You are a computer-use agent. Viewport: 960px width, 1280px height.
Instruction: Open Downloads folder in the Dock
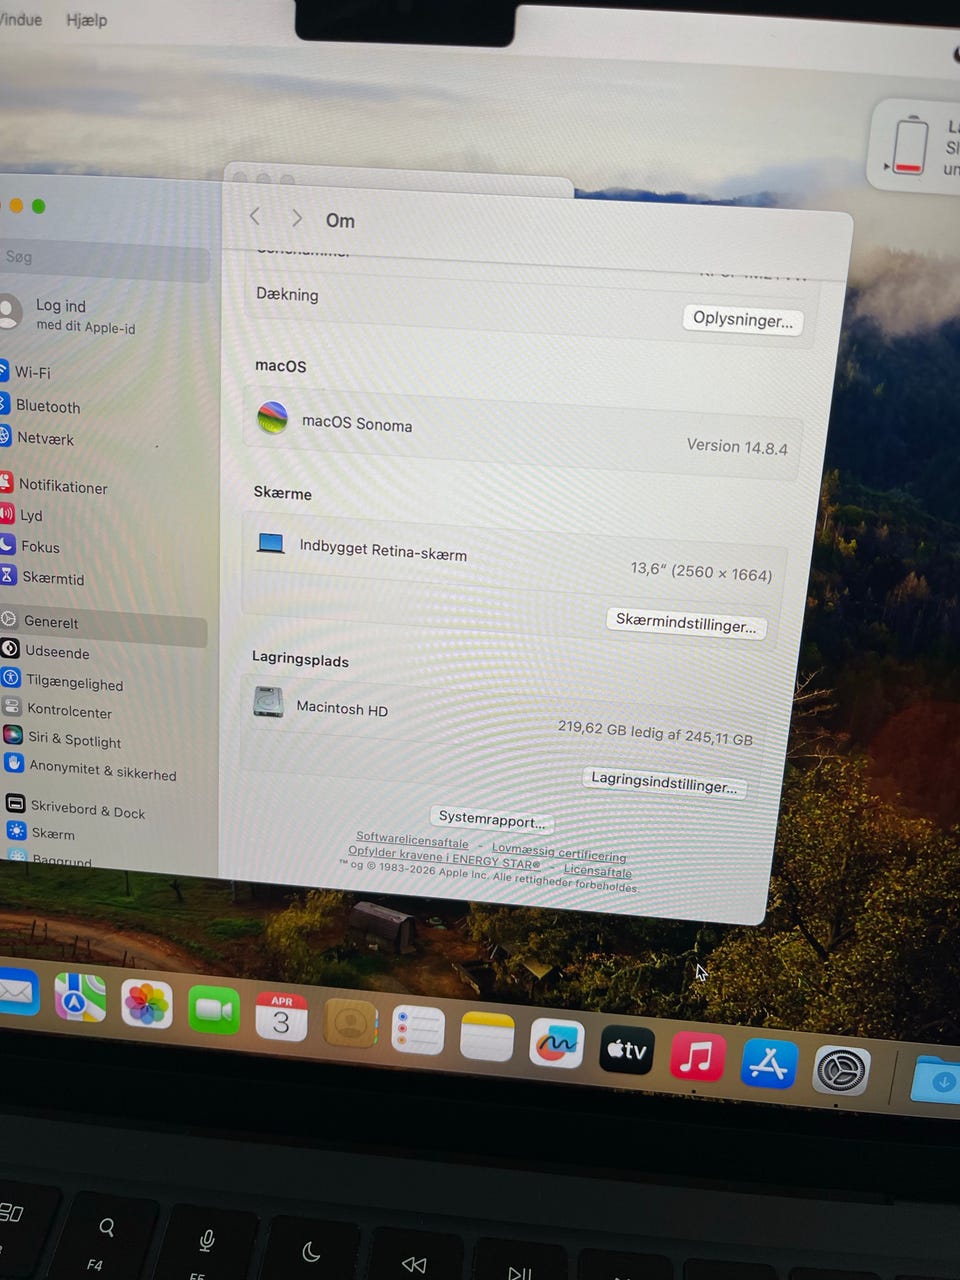point(937,1081)
